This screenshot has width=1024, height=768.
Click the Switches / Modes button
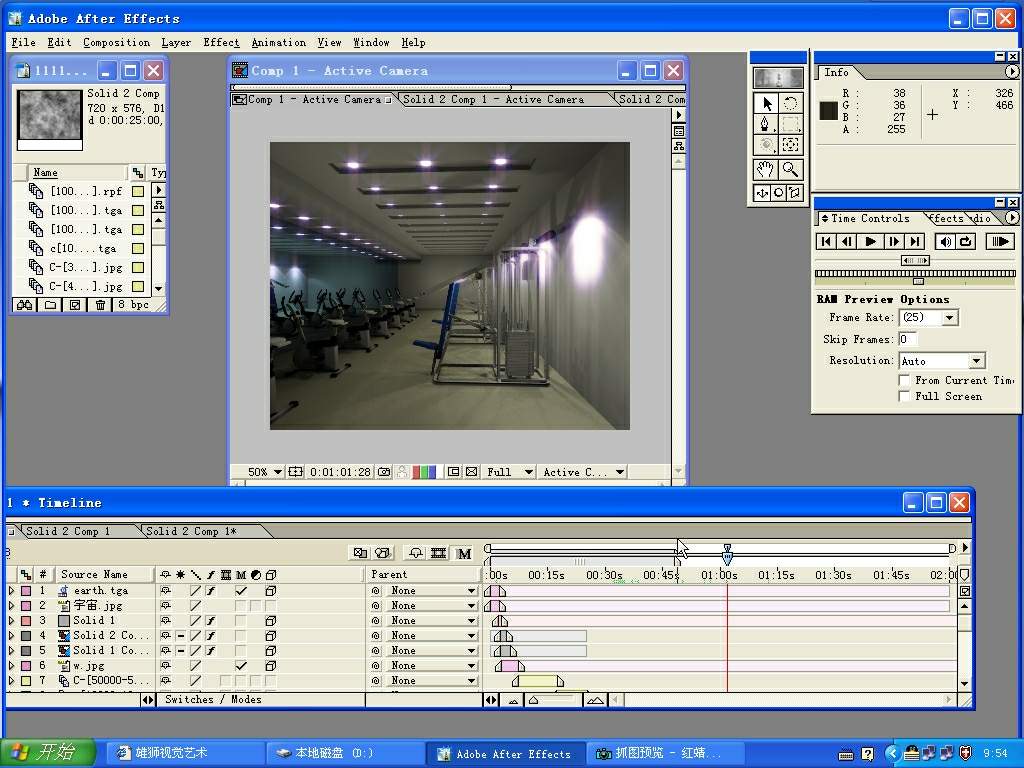point(213,700)
